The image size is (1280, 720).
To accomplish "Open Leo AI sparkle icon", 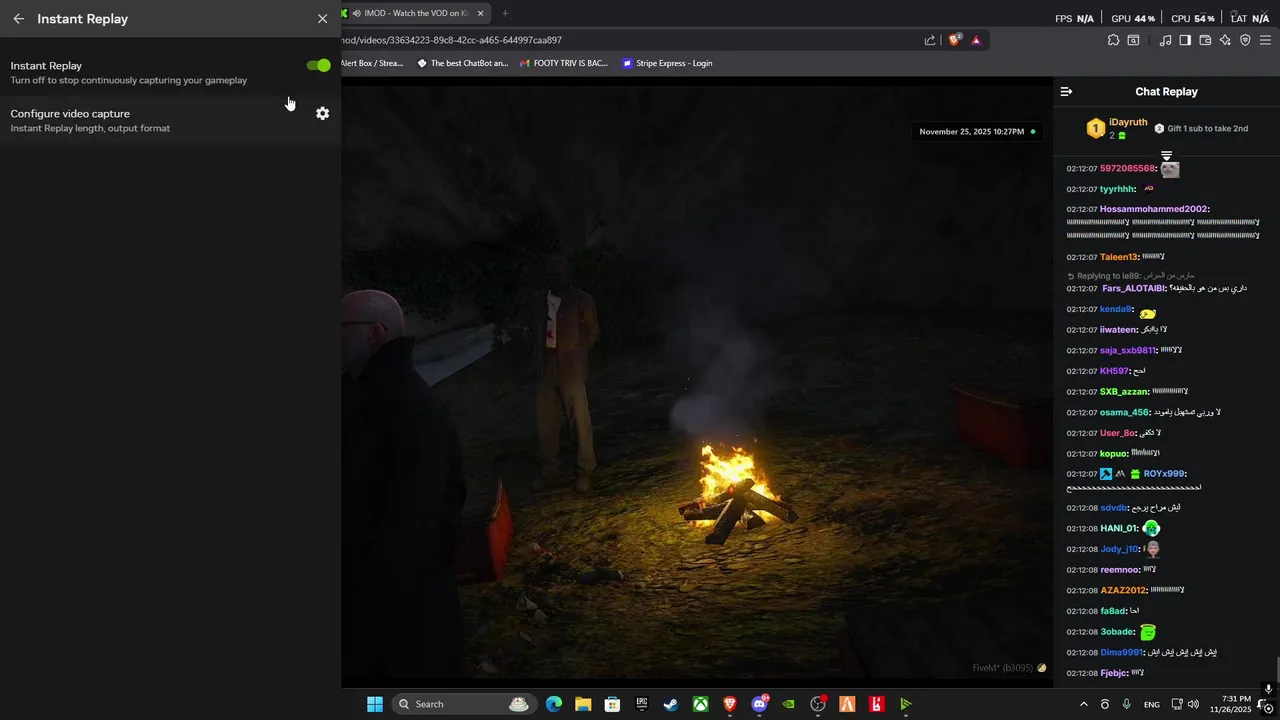I will [x=1225, y=40].
